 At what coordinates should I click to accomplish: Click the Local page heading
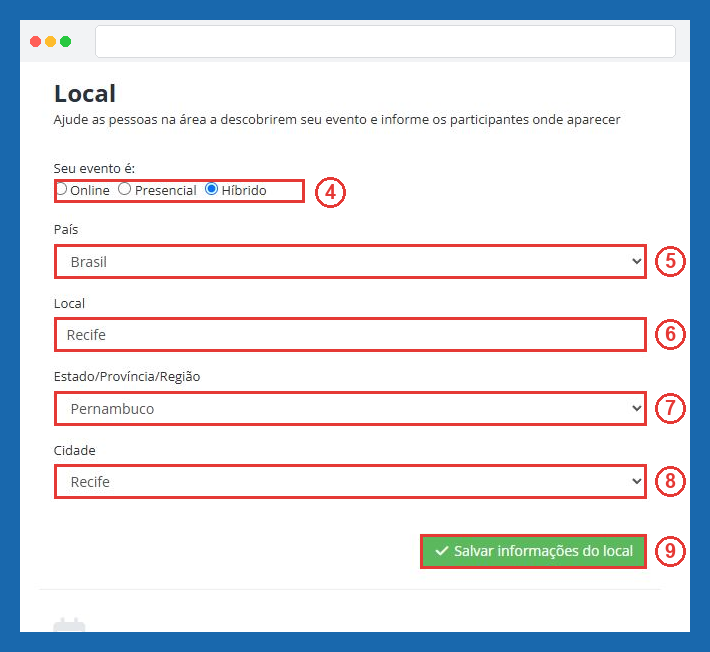point(85,94)
